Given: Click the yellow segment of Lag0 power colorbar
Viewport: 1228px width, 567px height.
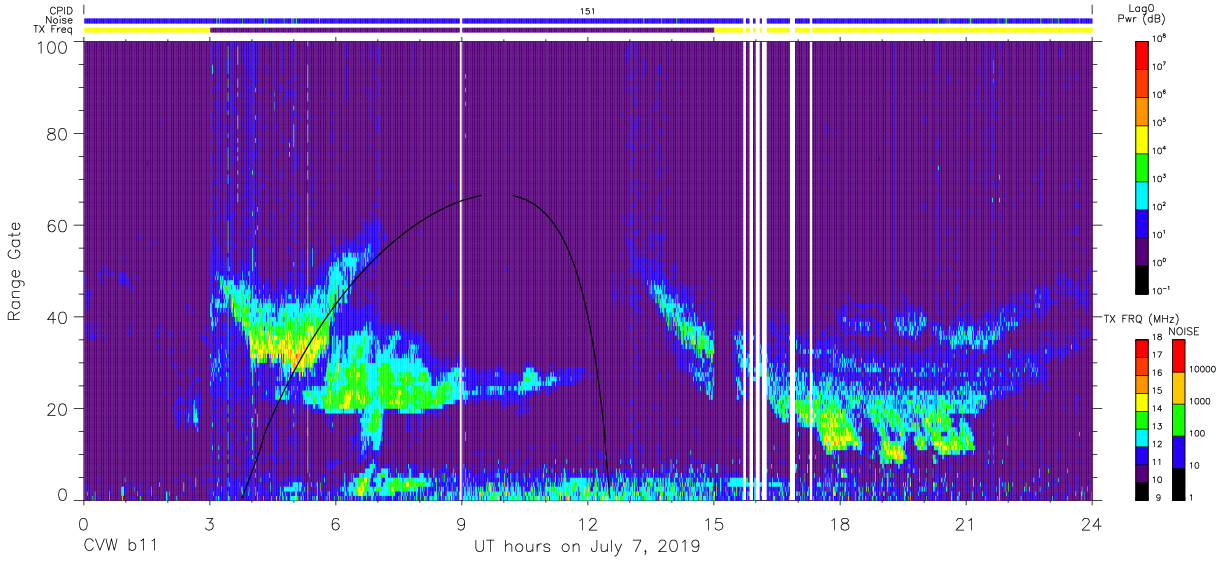Looking at the screenshot, I should tap(1142, 139).
